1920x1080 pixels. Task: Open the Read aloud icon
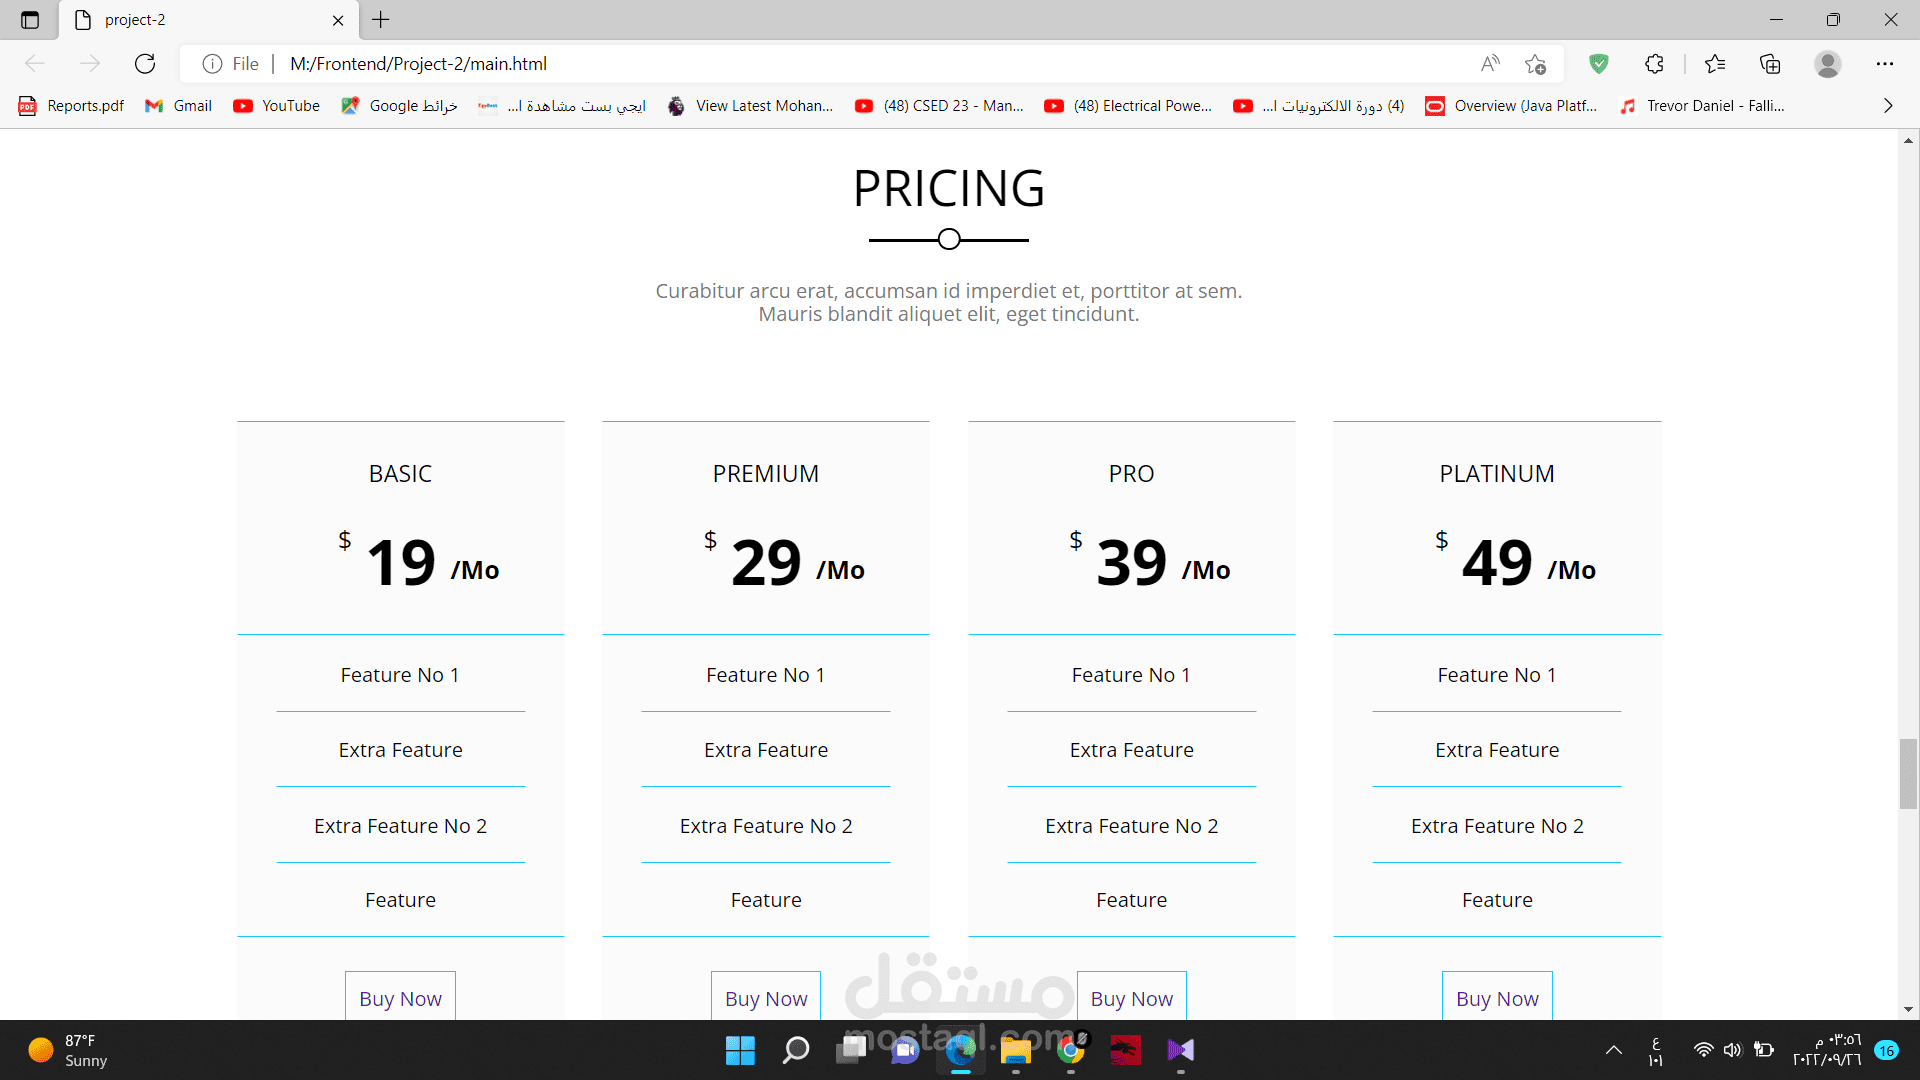click(x=1490, y=64)
